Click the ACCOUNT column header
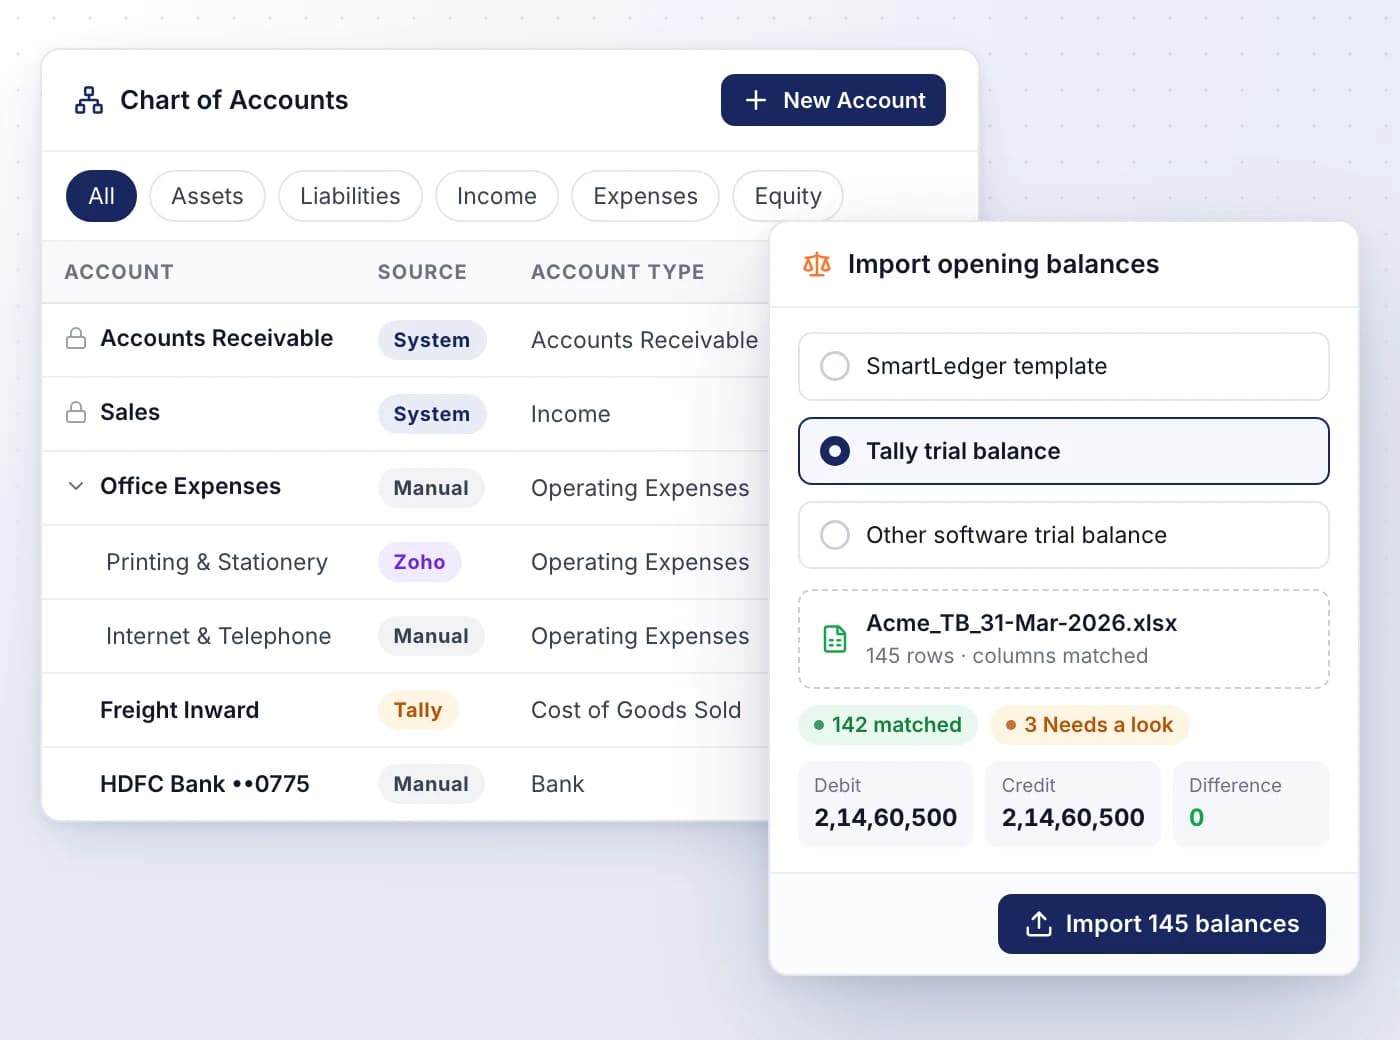 (119, 272)
